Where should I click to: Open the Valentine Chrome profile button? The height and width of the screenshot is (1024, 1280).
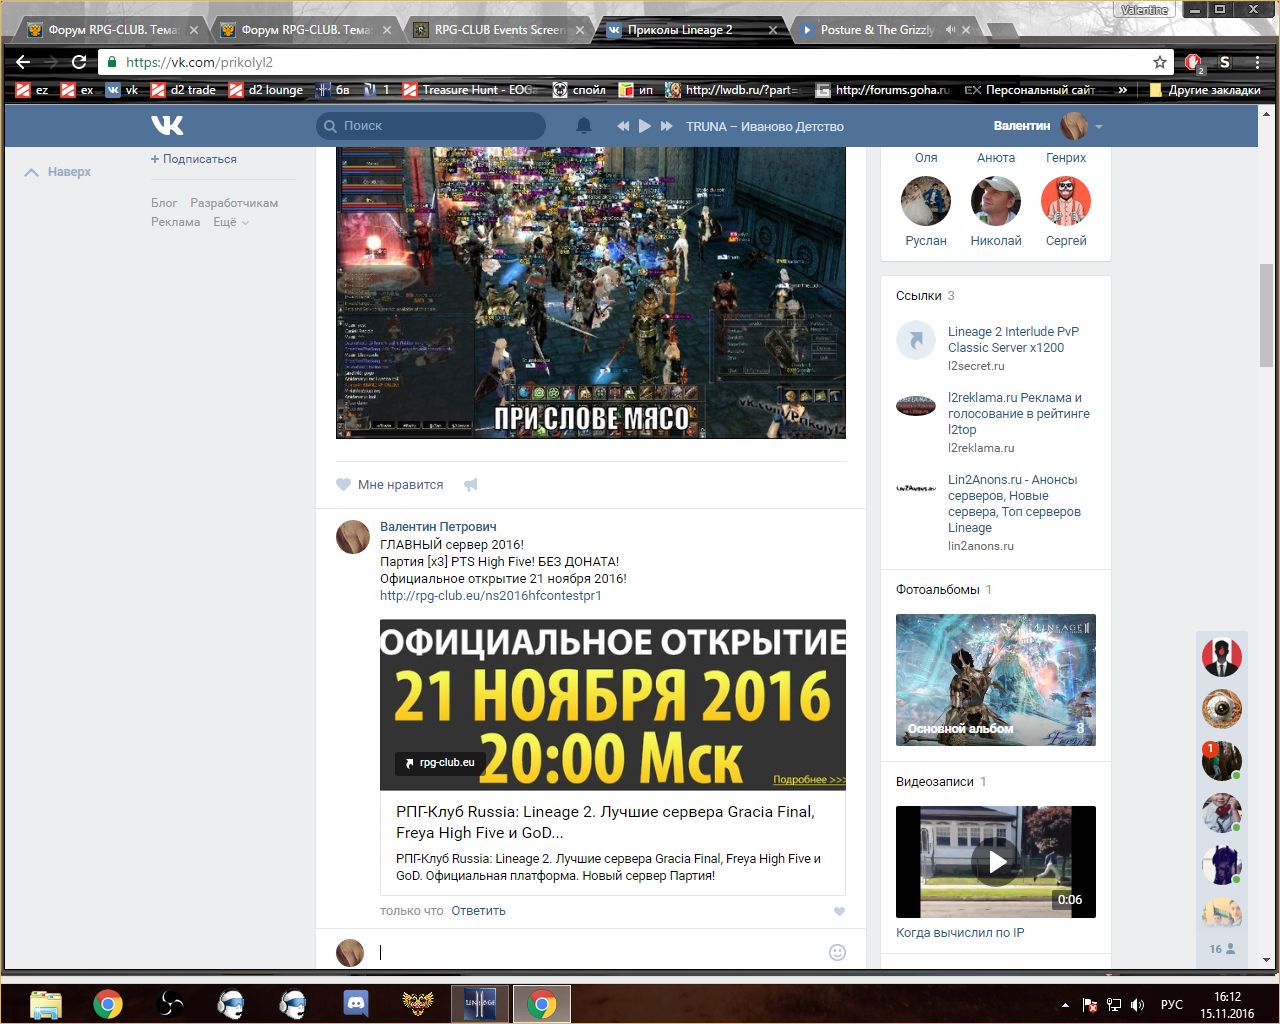1145,10
